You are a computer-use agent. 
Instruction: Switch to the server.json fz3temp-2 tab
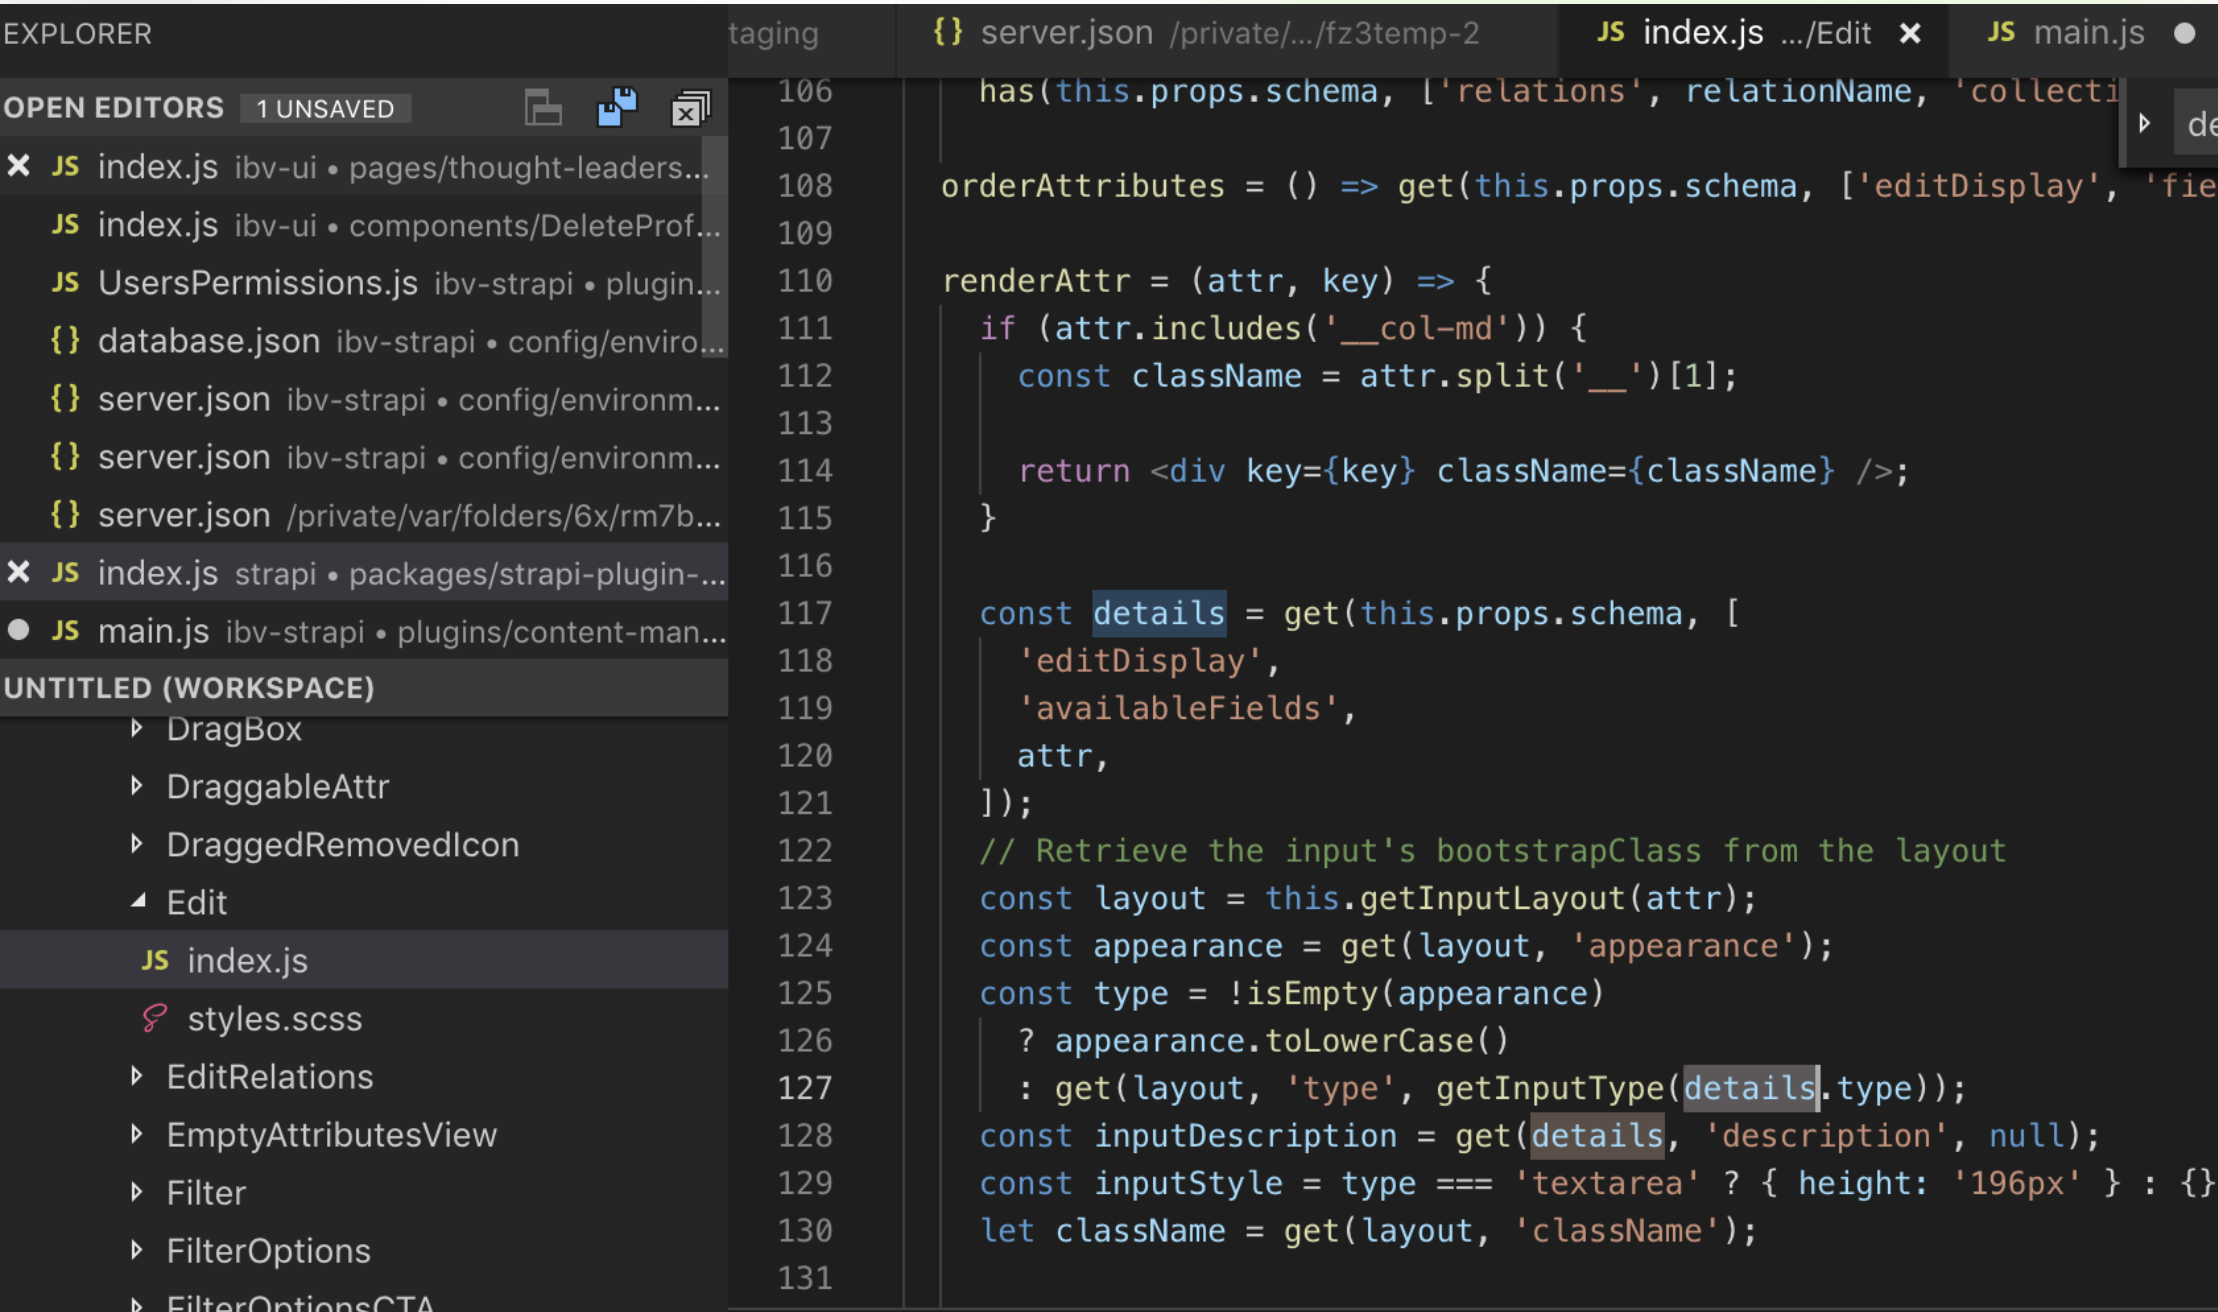(1226, 34)
